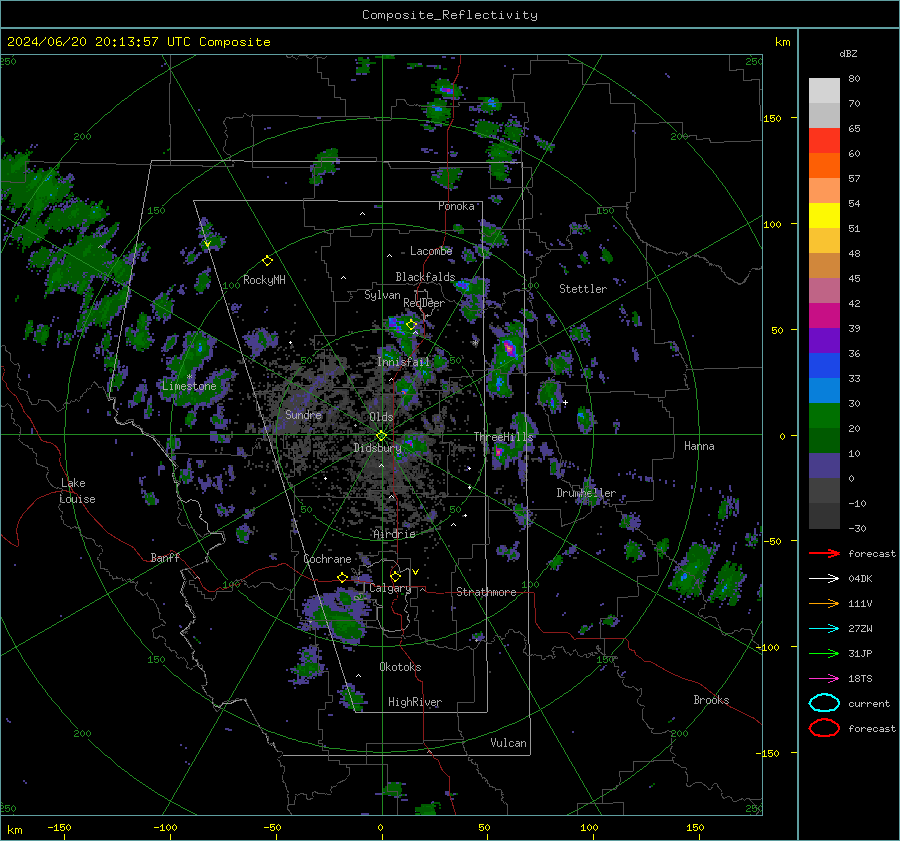Click the Calgary city label
Image resolution: width=900 pixels, height=841 pixels.
tap(390, 588)
